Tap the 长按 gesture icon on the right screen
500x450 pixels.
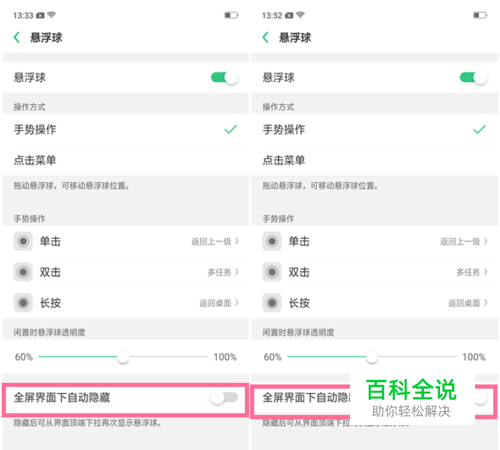pyautogui.click(x=272, y=303)
